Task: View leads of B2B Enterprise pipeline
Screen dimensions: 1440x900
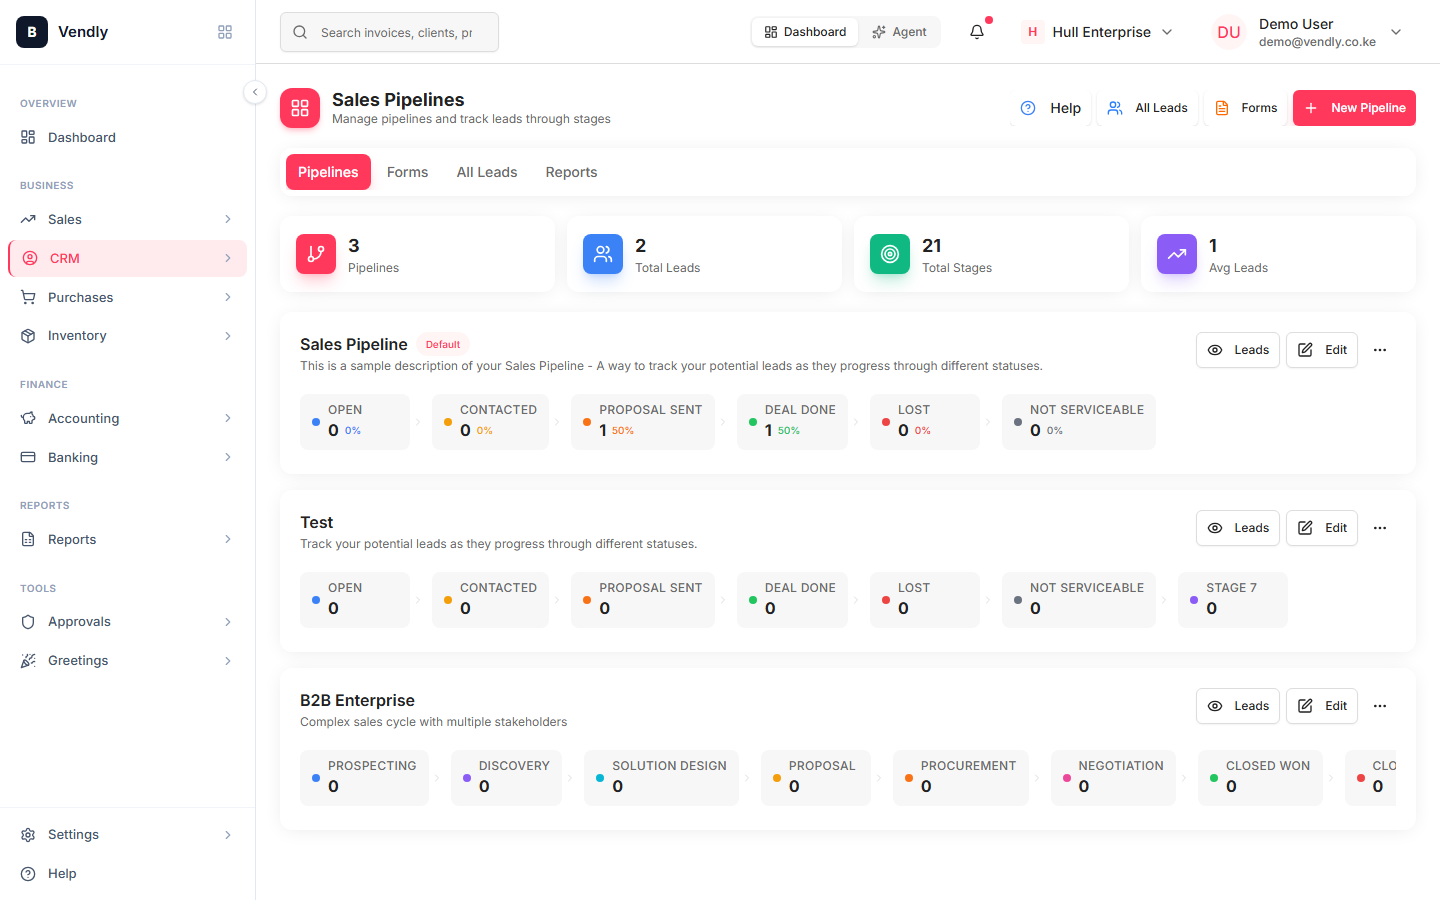Action: click(x=1238, y=706)
